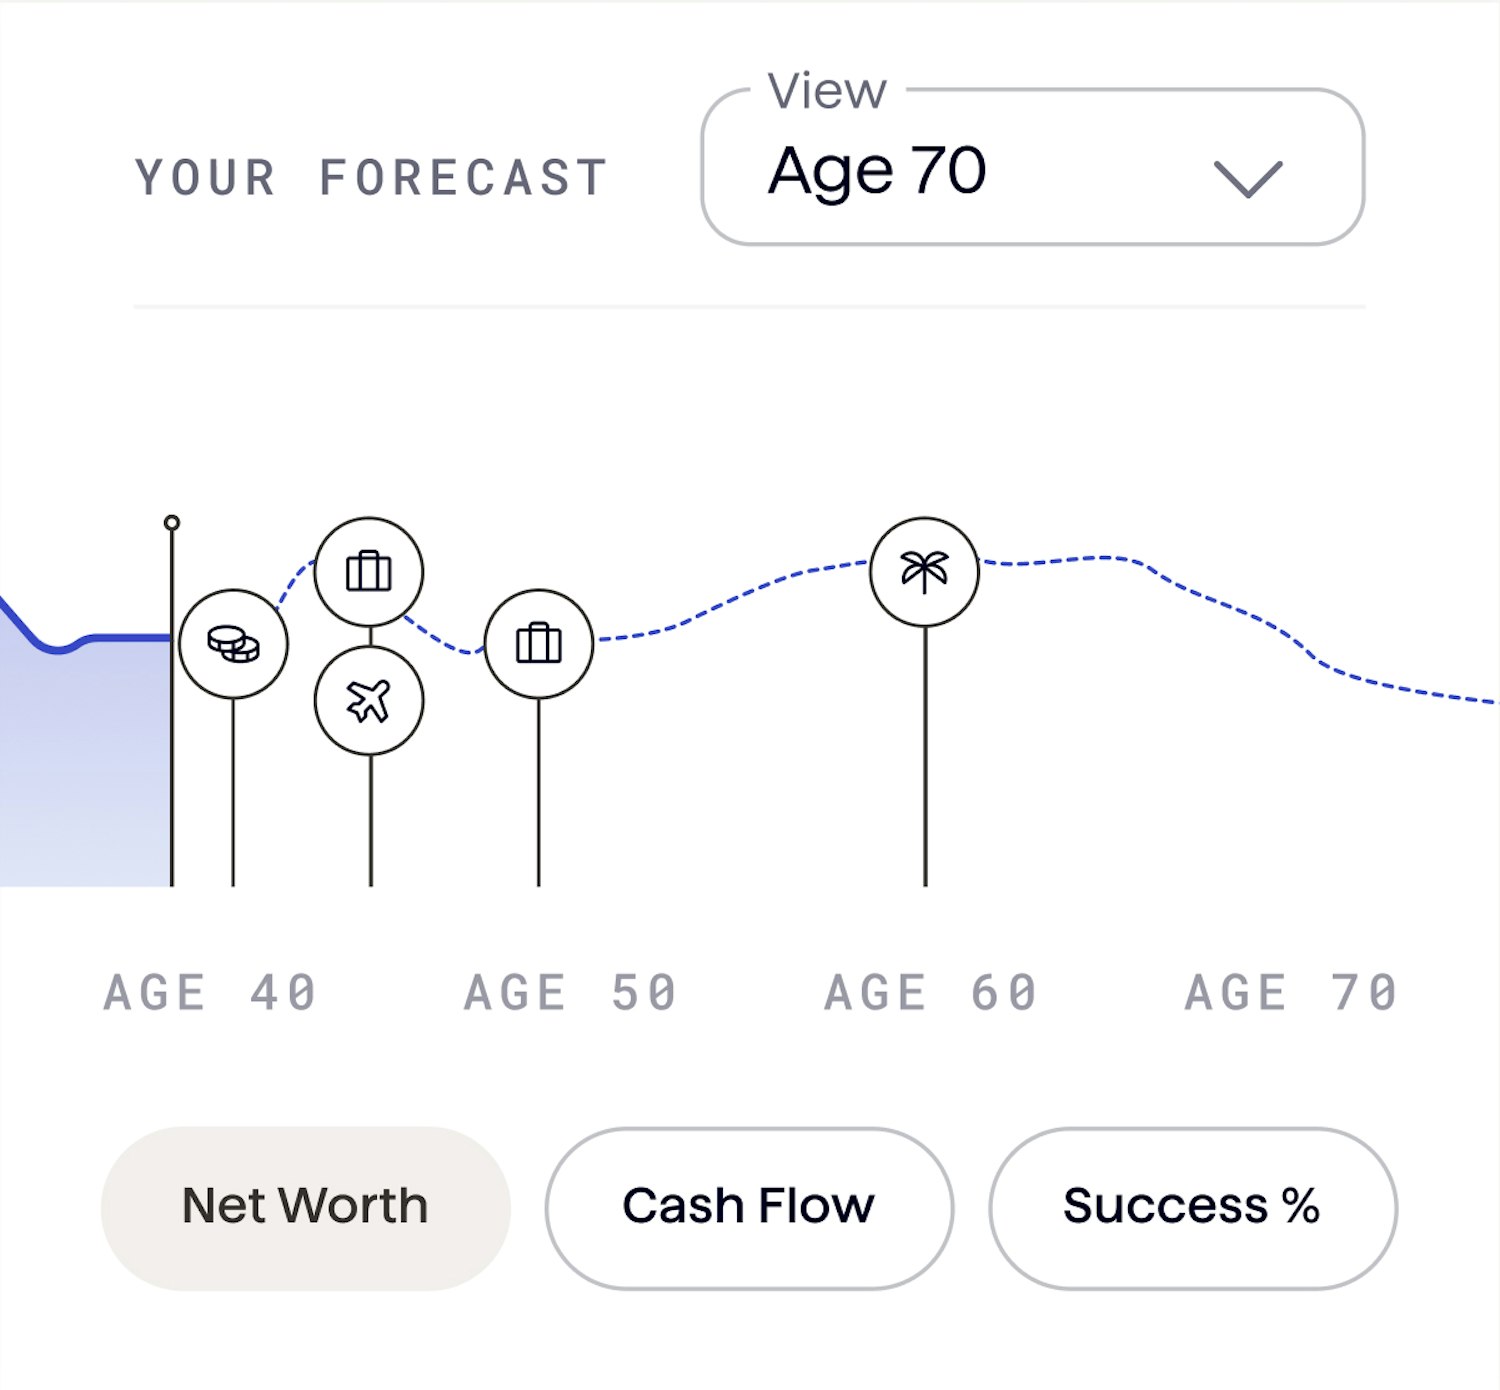Click the Age 70 dropdown value
The image size is (1500, 1390).
point(877,171)
